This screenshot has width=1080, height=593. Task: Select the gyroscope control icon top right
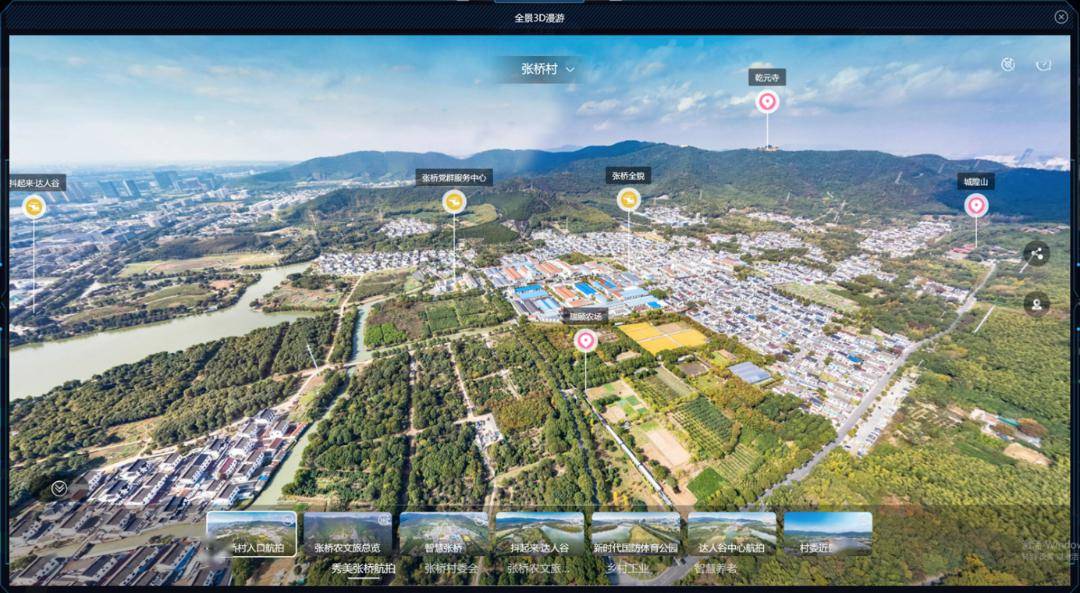point(1007,62)
